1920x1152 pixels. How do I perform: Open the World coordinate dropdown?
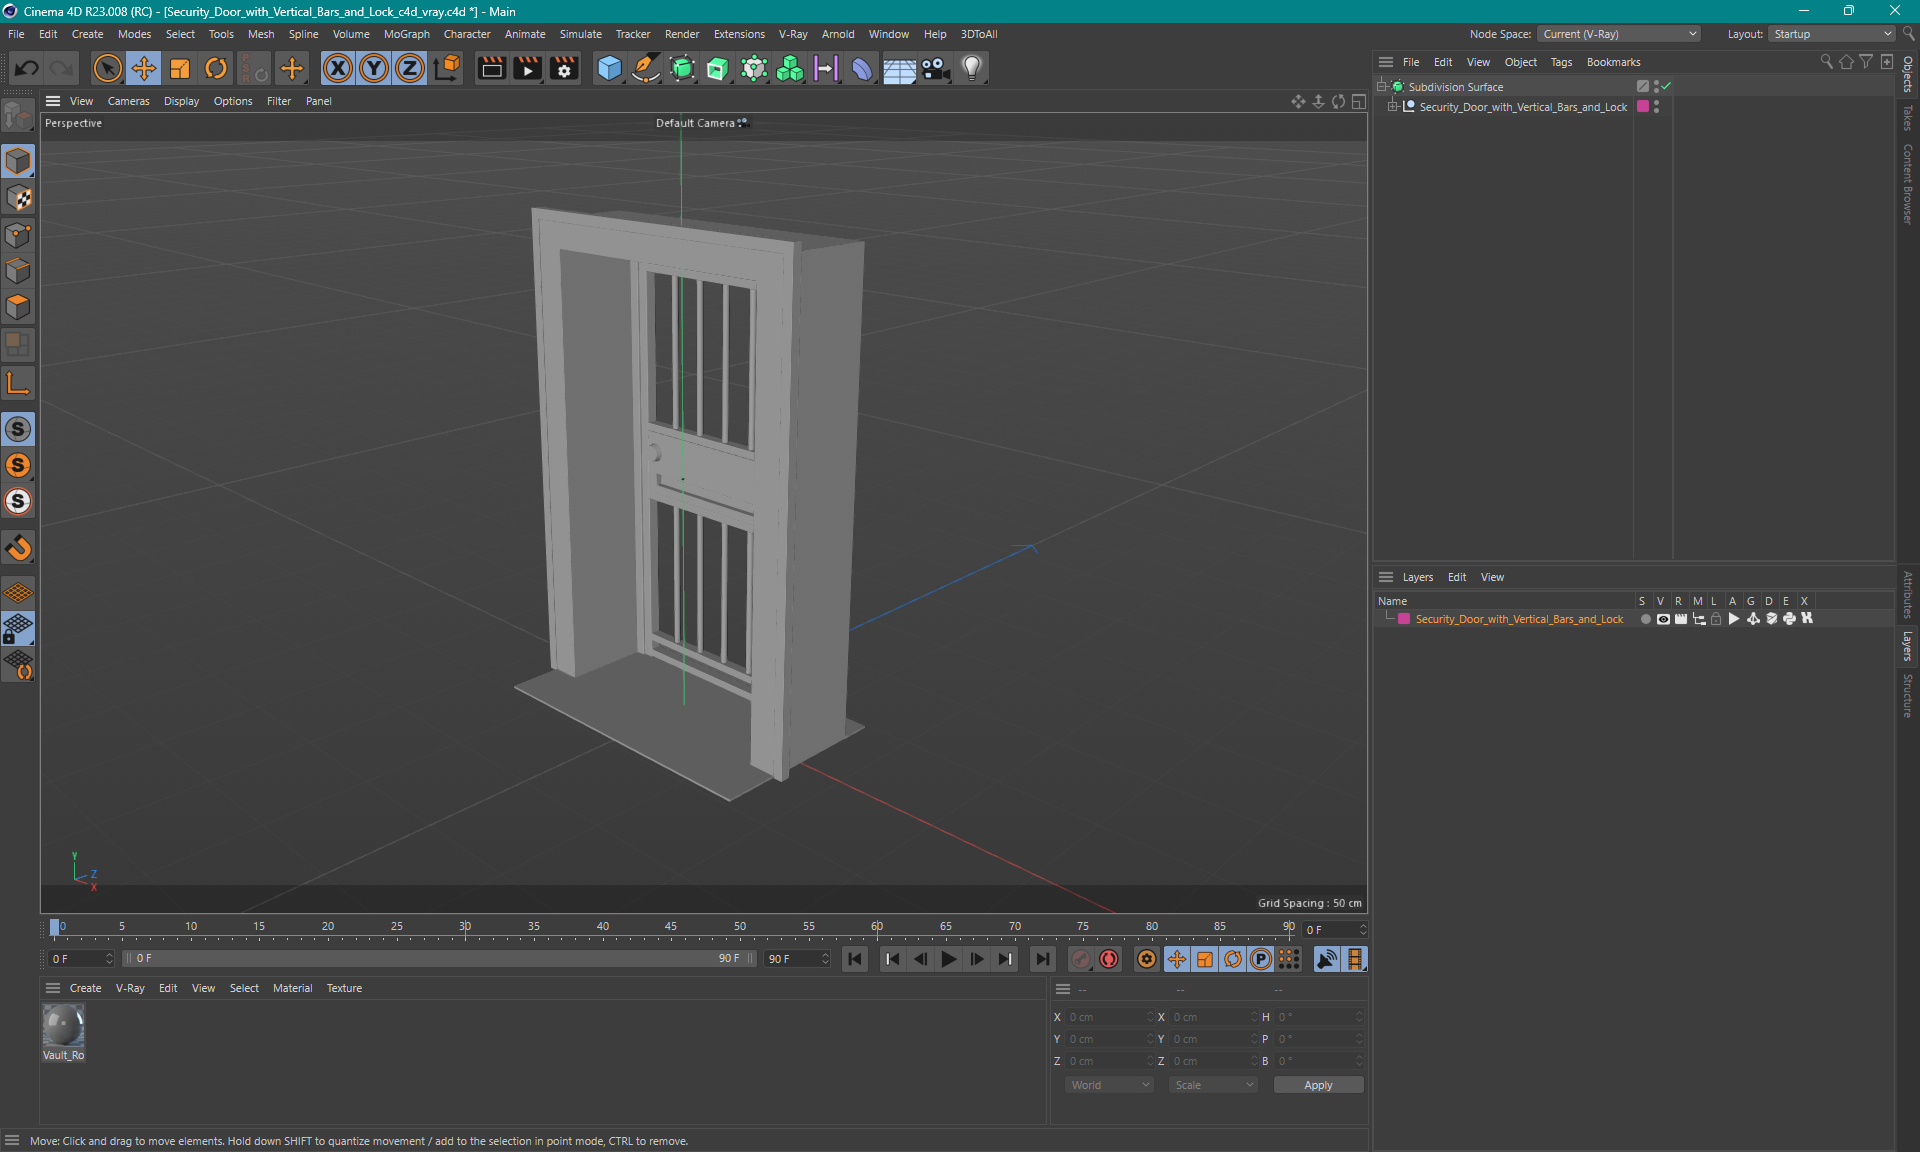click(1109, 1085)
